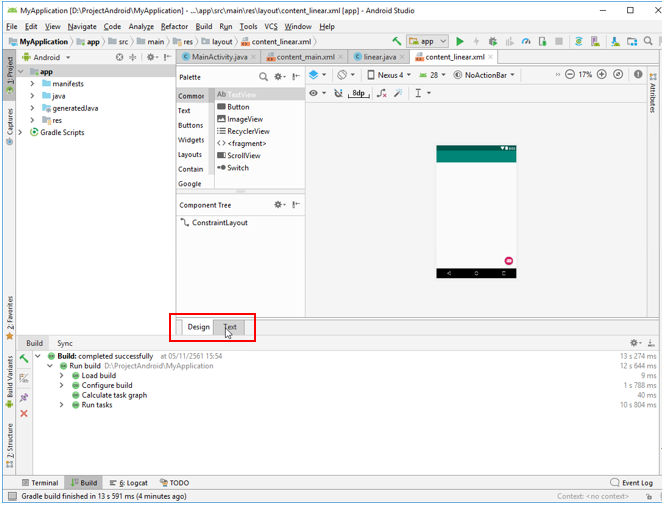This screenshot has width=665, height=505.
Task: Click the green hammer in the Build panel
Action: coord(24,359)
